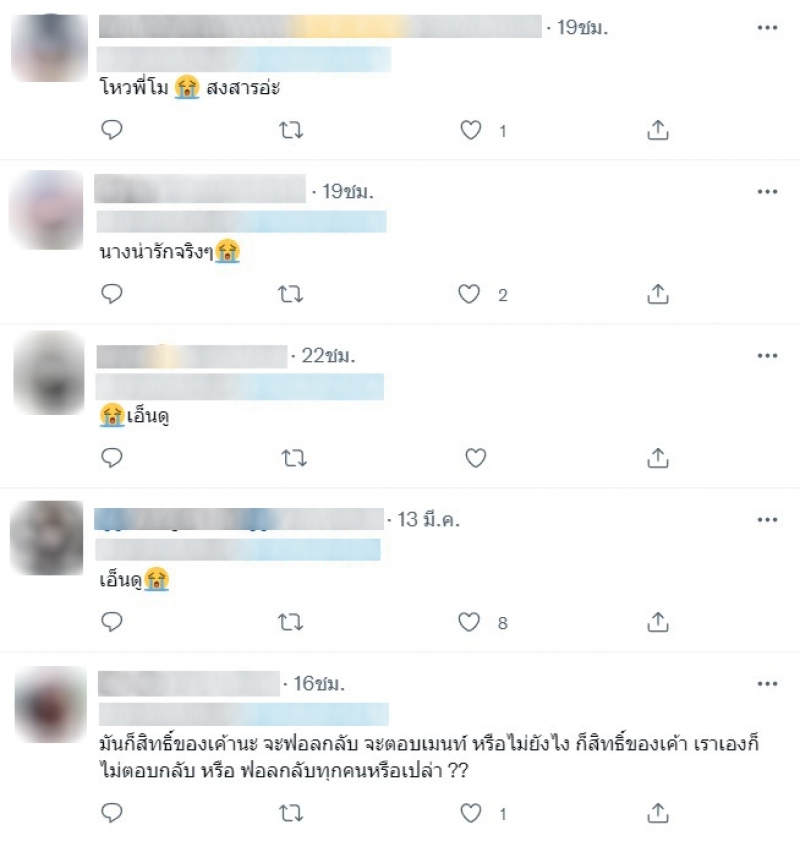Open more options on first tweet posted 19ชม.
This screenshot has width=800, height=841.
(767, 27)
